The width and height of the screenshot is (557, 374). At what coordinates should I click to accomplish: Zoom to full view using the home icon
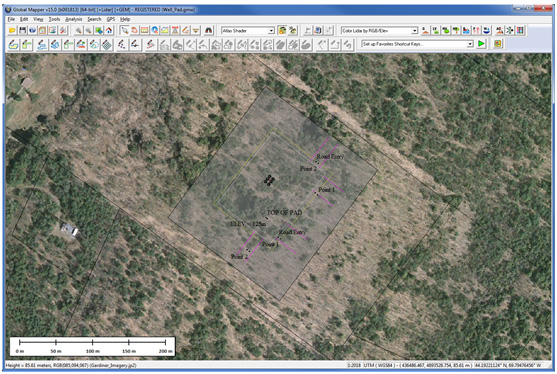click(108, 31)
